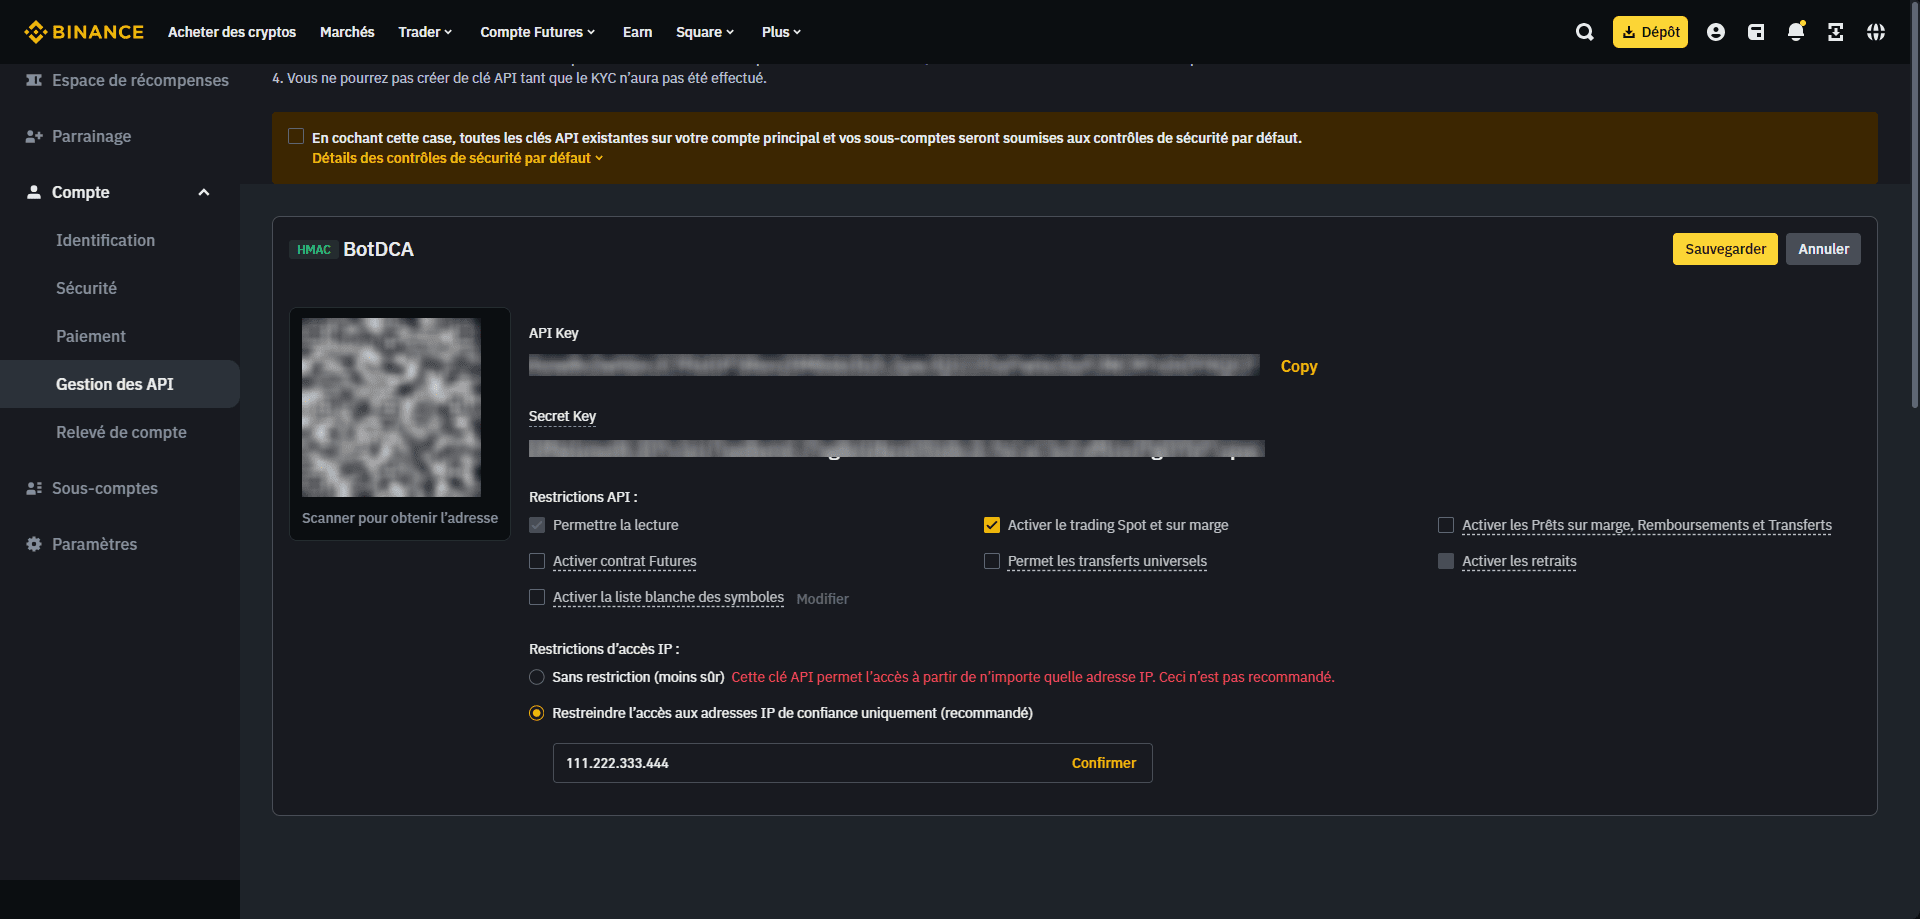Select the Sans restriction radio button
1920x919 pixels.
pyautogui.click(x=537, y=677)
